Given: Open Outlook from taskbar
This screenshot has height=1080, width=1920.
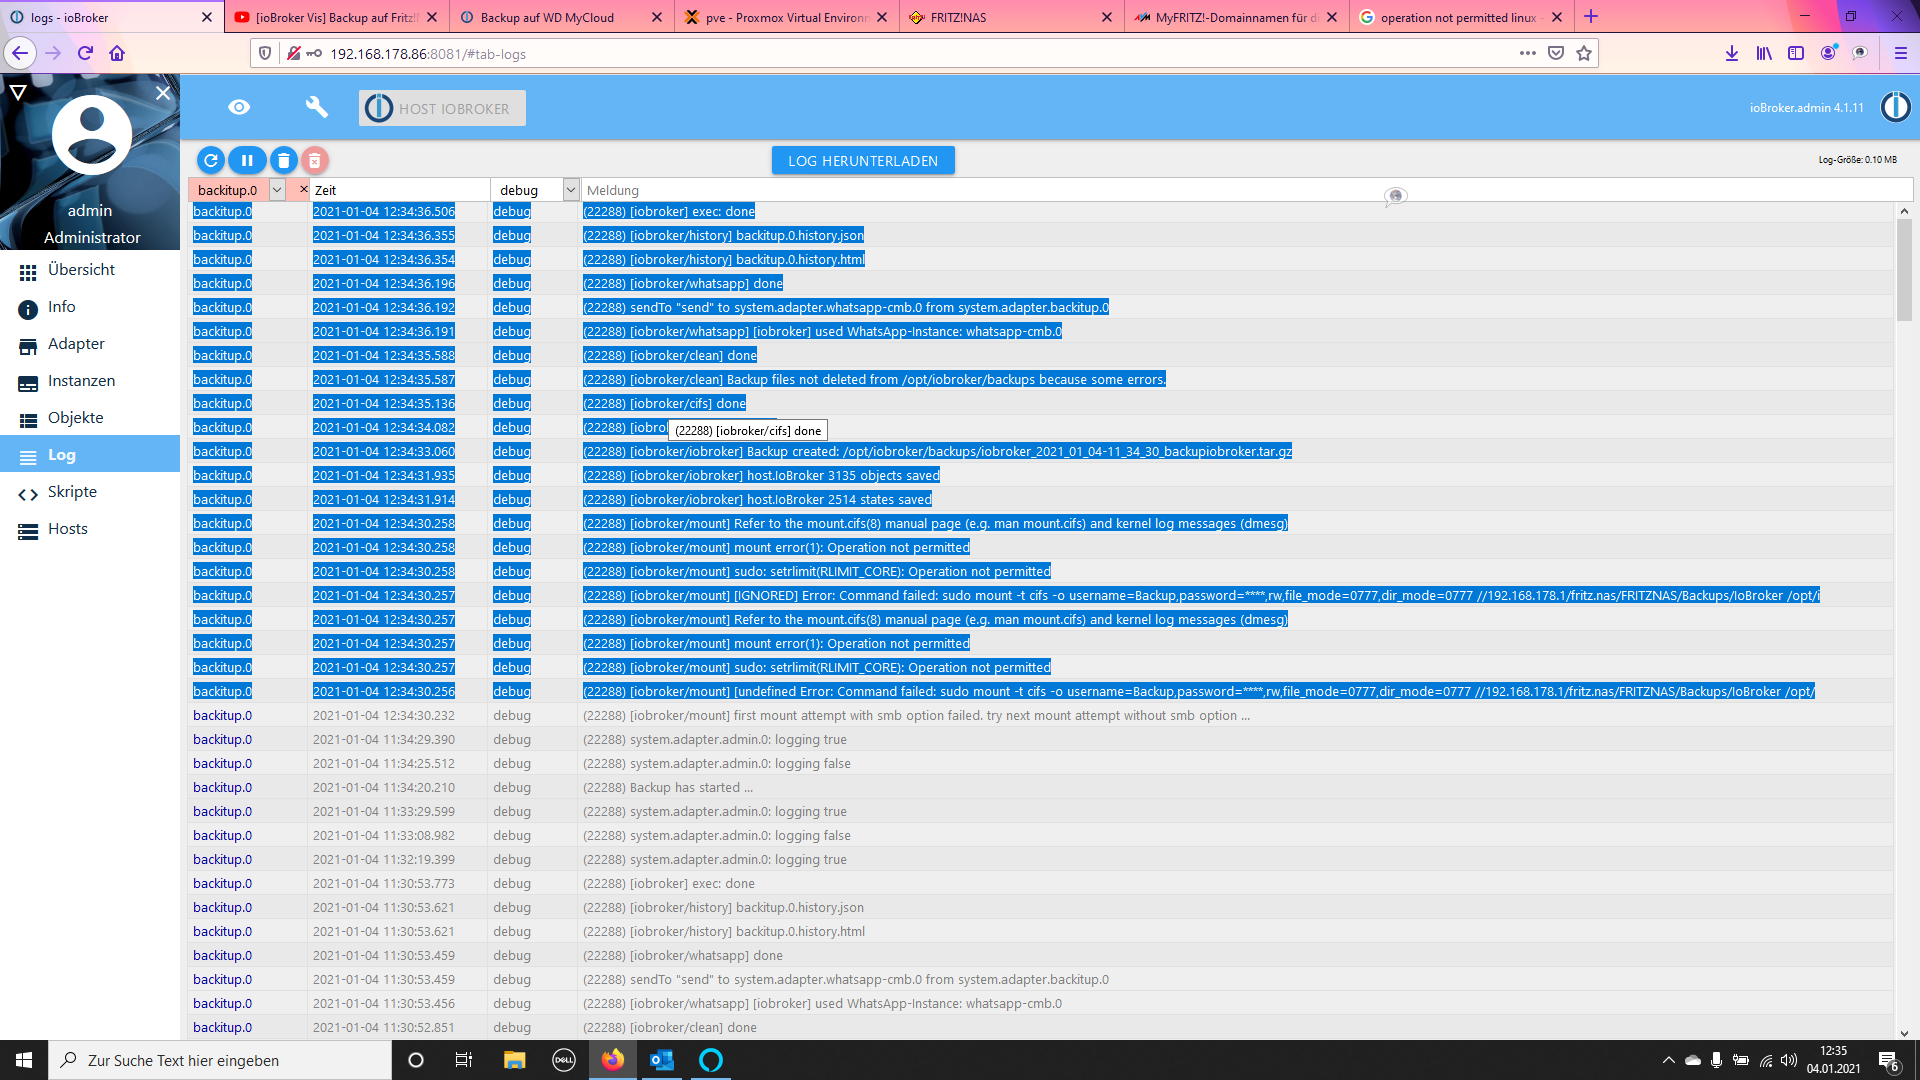Looking at the screenshot, I should 662,1060.
